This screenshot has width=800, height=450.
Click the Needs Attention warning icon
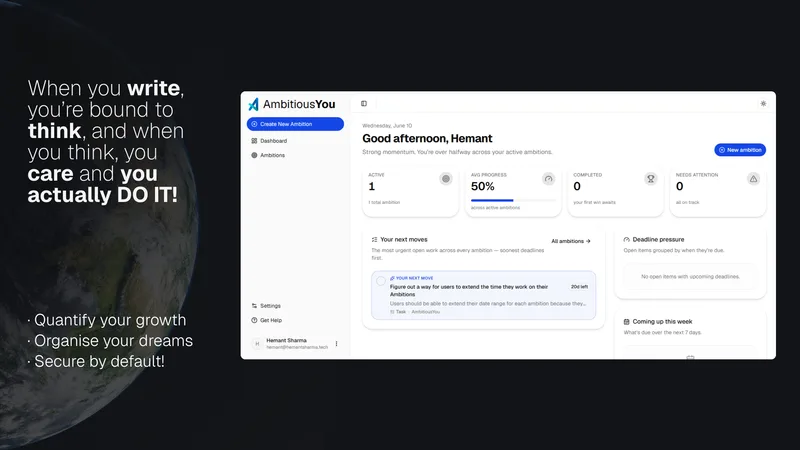754,179
